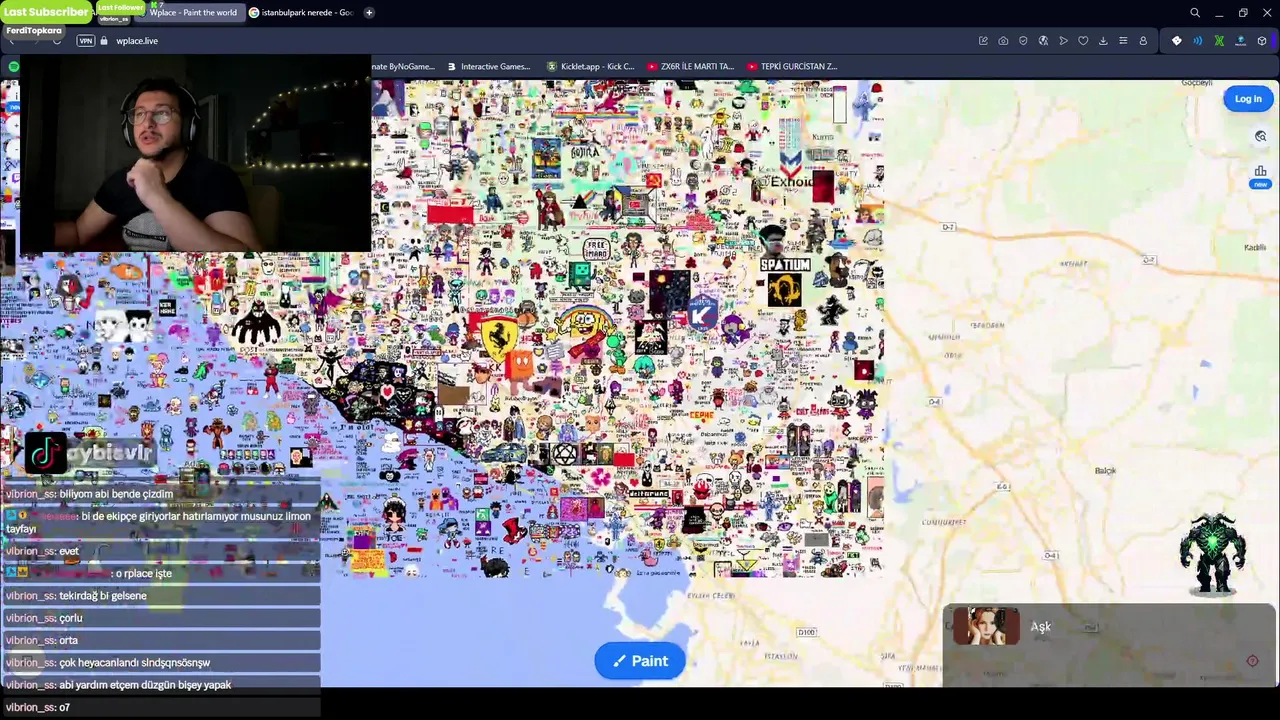Click the site padlock security icon
This screenshot has height=720, width=1280.
(104, 41)
